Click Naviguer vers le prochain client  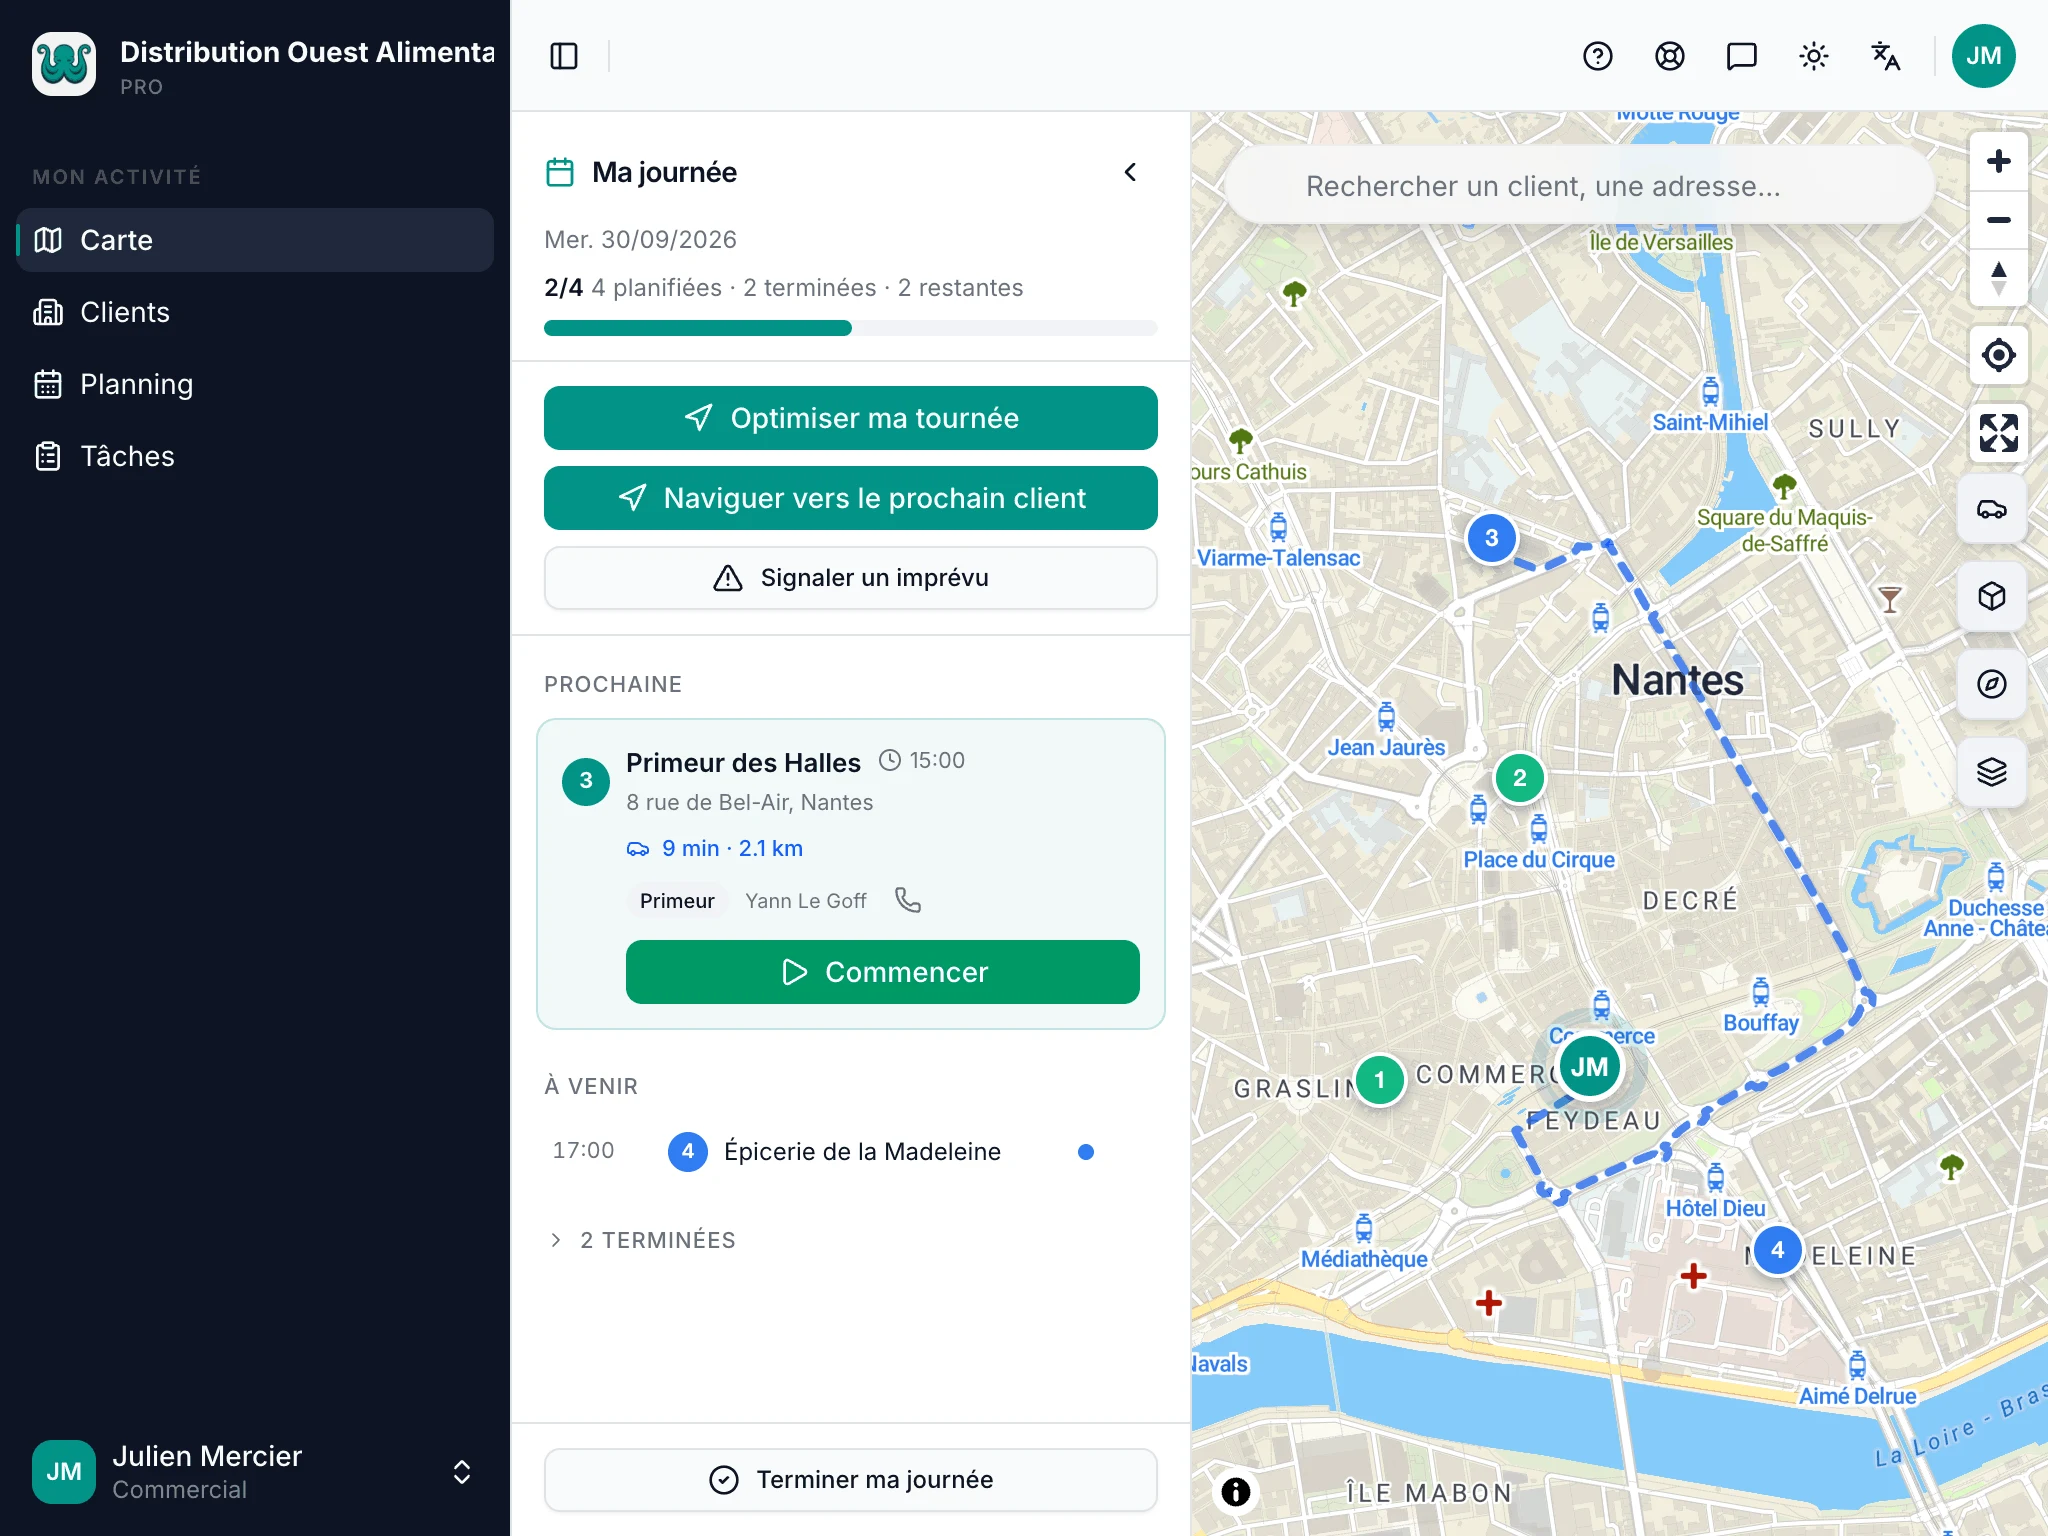[x=851, y=498]
